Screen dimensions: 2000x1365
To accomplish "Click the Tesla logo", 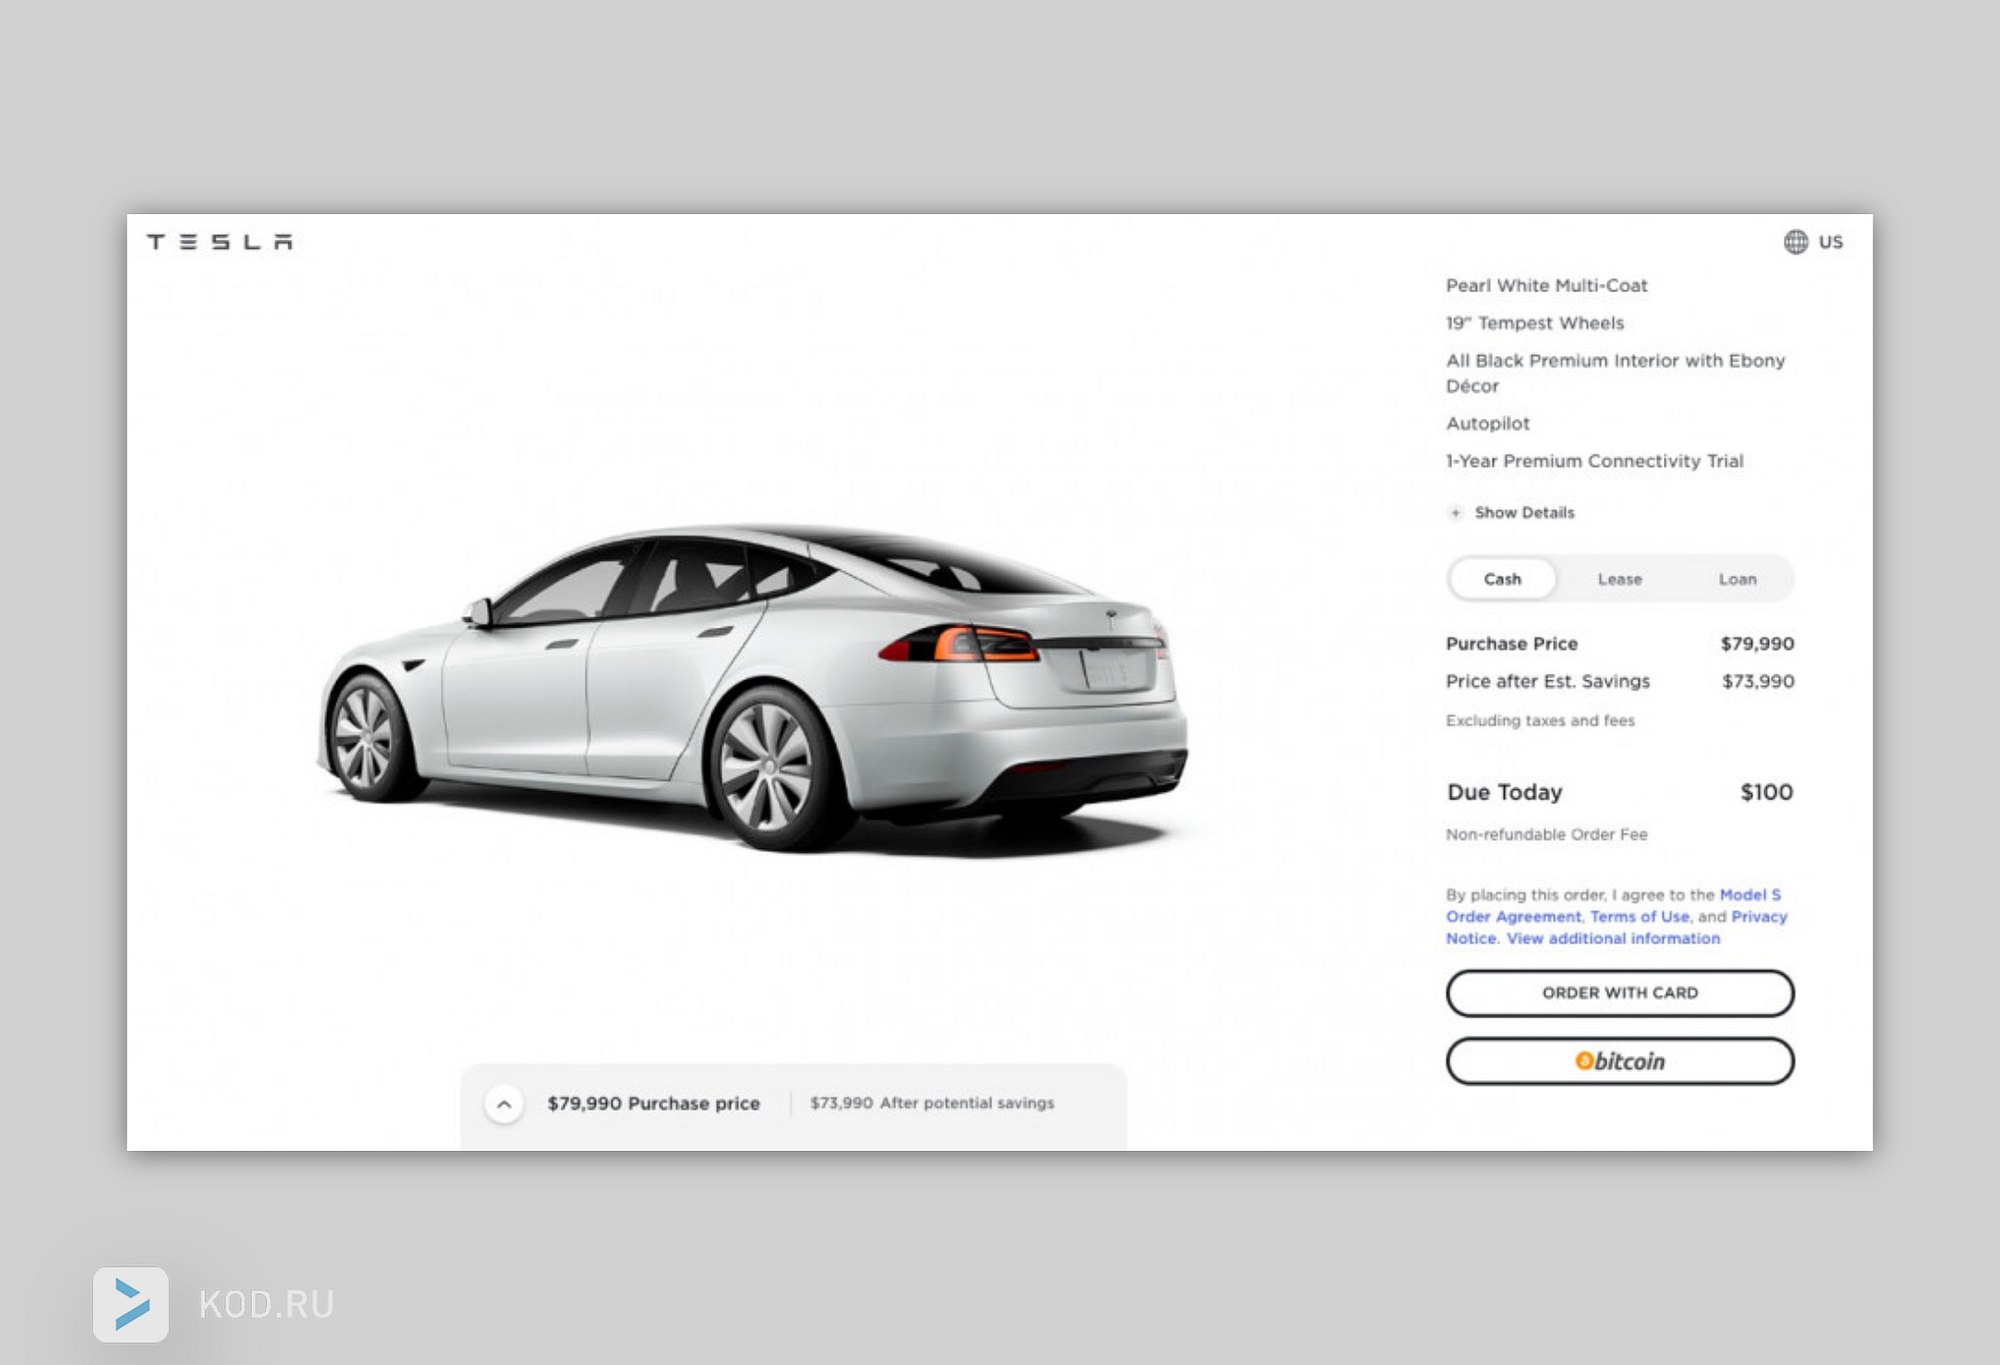I will pos(220,242).
